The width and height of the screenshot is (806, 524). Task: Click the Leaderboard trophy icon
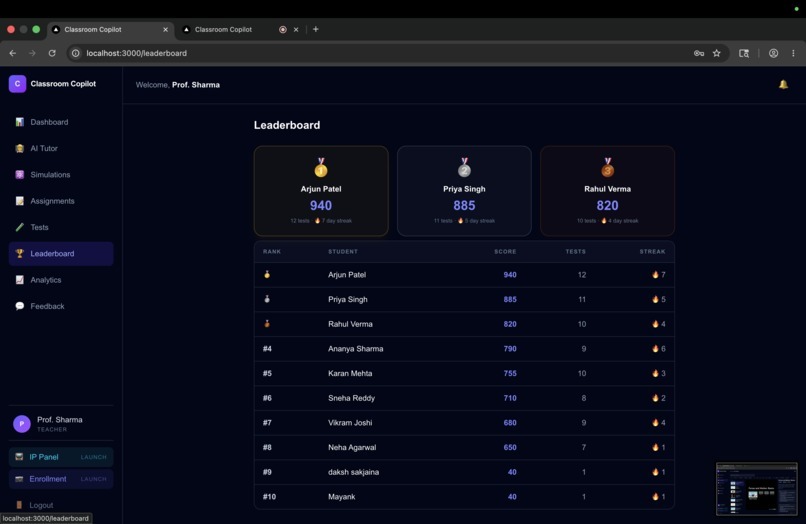point(20,254)
